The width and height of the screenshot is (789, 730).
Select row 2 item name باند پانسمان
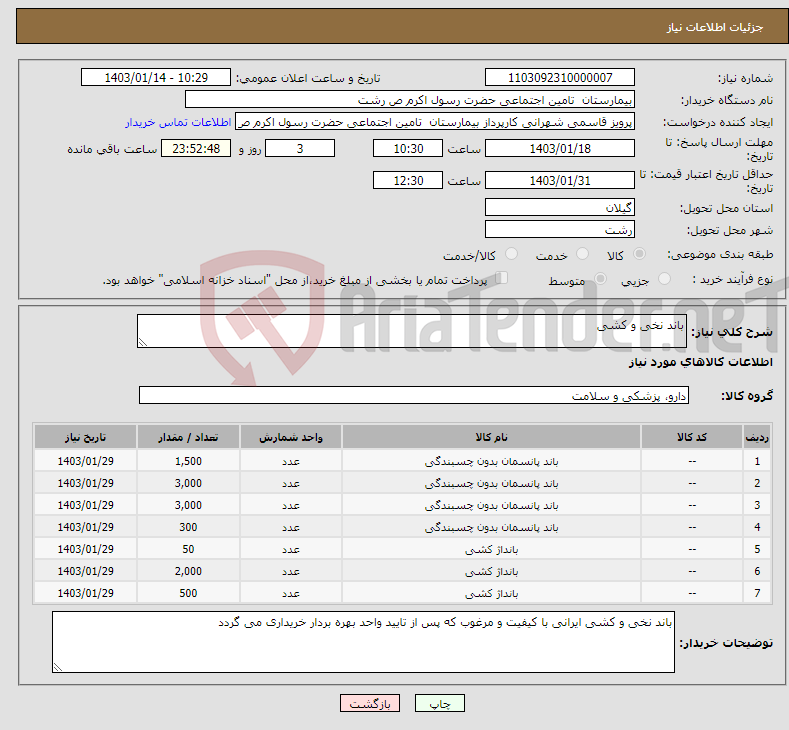pos(492,483)
